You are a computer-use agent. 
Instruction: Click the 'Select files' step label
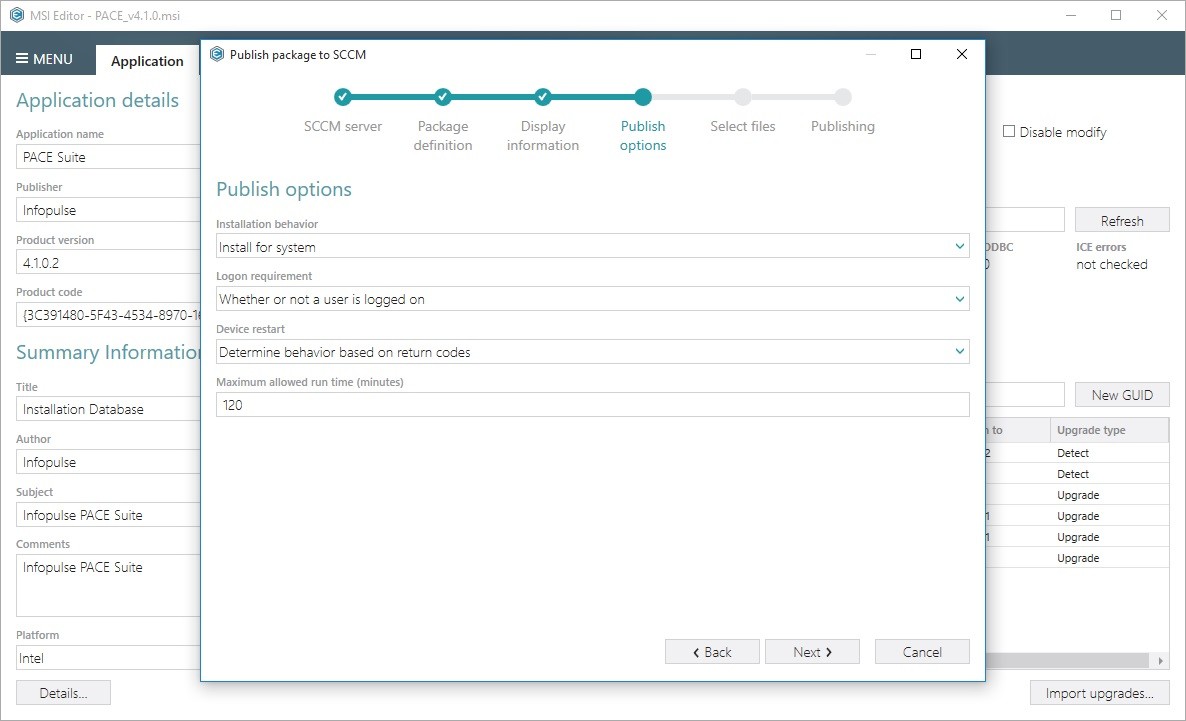743,126
